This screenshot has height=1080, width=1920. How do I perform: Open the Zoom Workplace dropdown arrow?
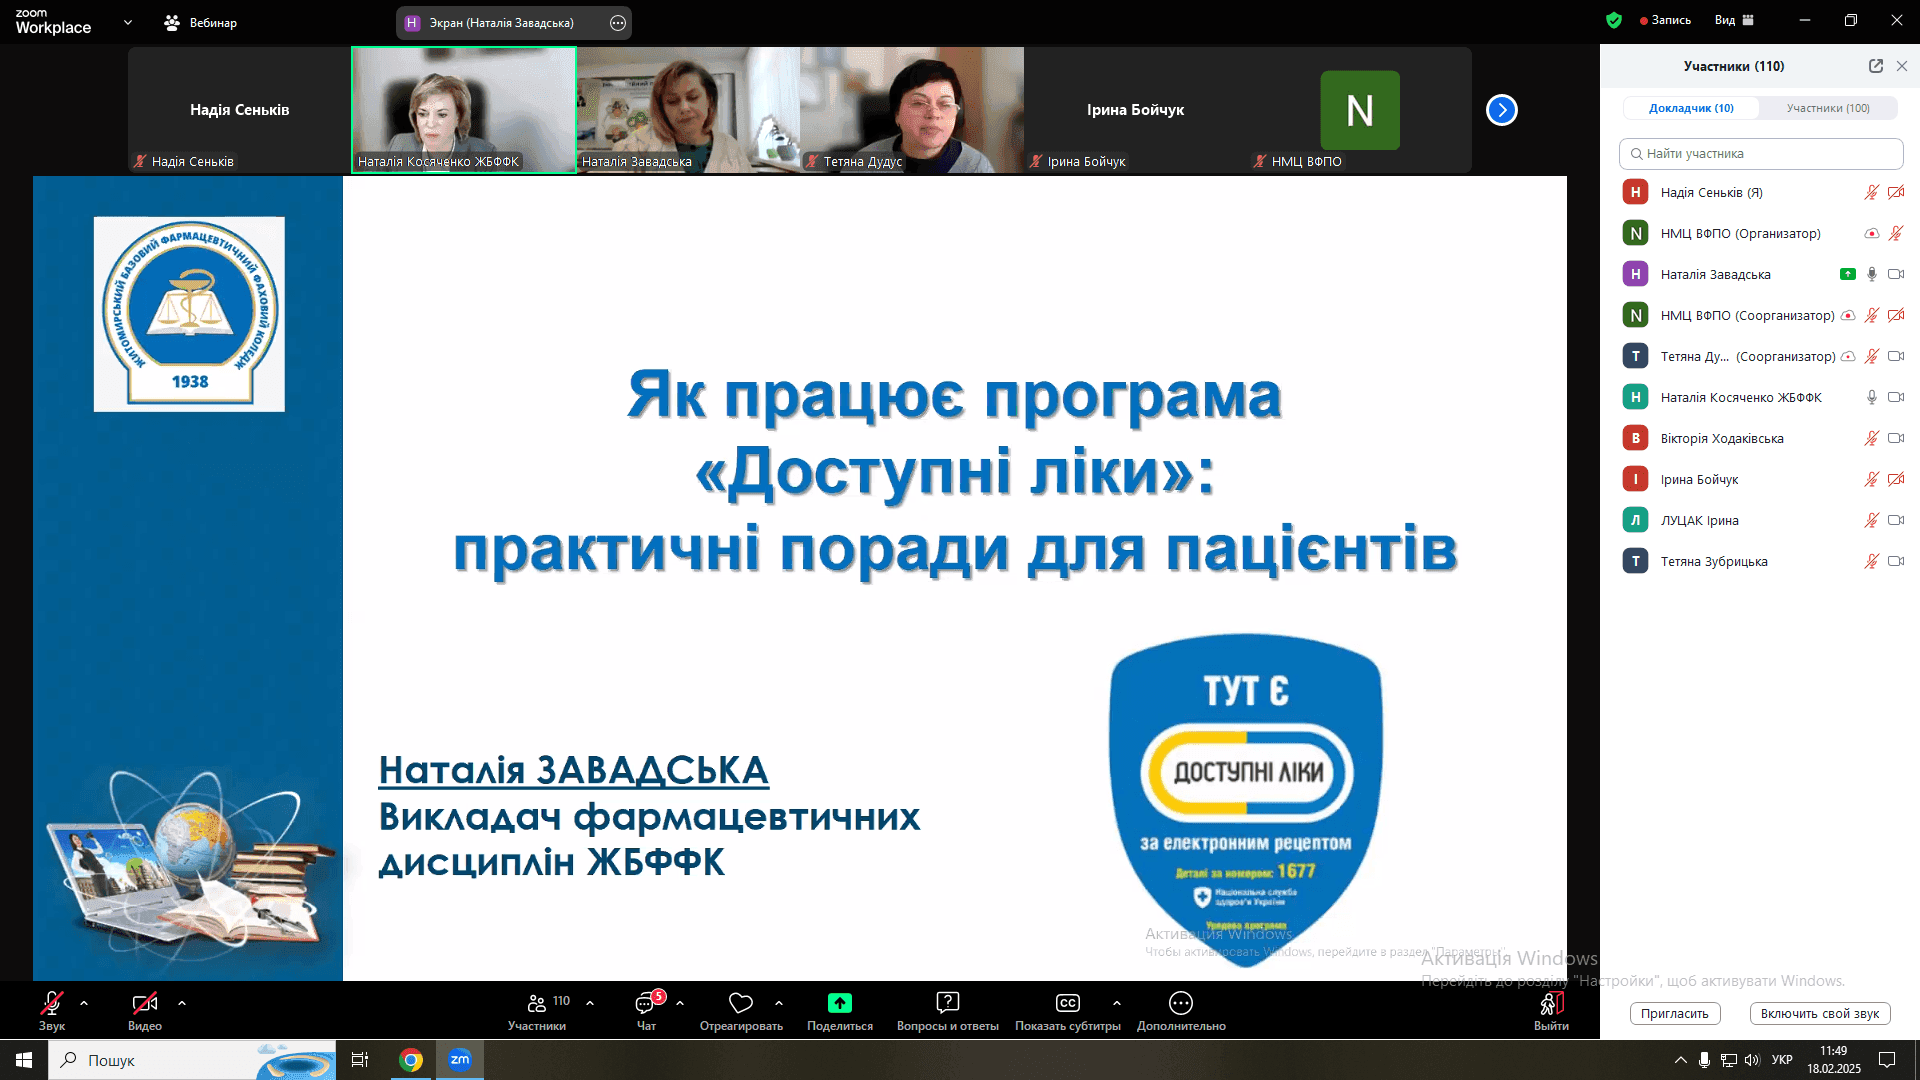(x=128, y=22)
